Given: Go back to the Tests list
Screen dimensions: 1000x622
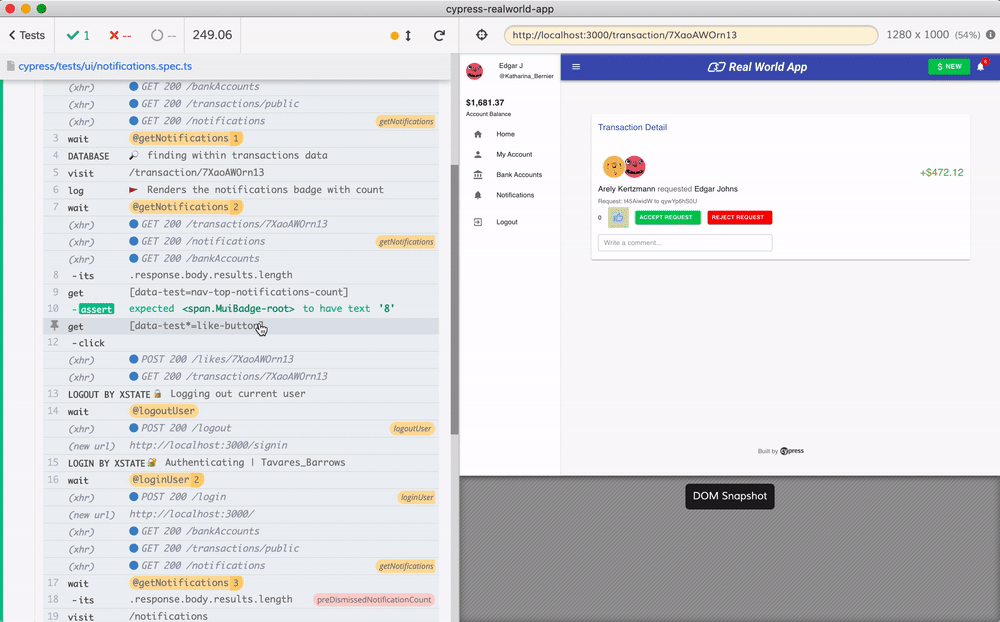Looking at the screenshot, I should tap(27, 35).
